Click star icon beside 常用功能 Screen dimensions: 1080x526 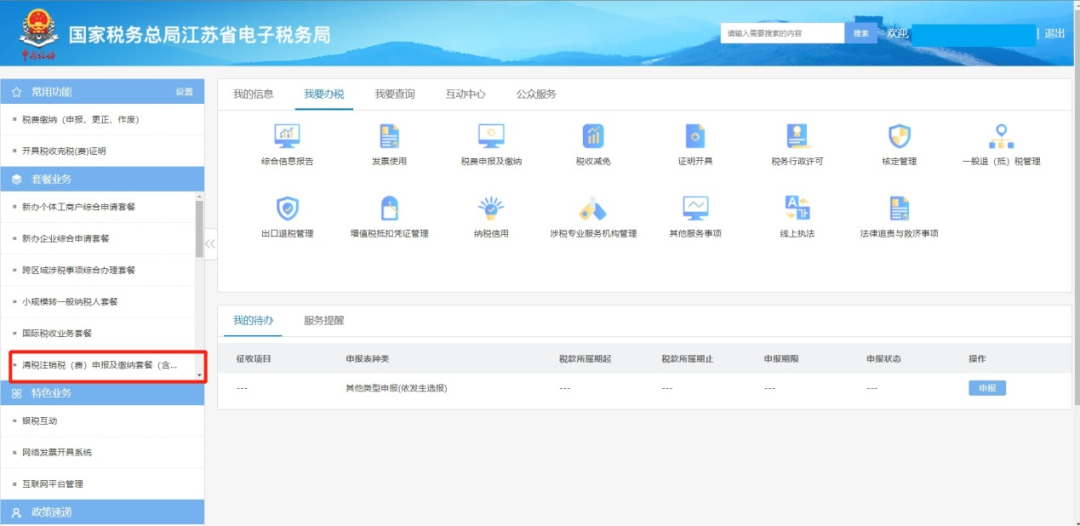(x=17, y=92)
